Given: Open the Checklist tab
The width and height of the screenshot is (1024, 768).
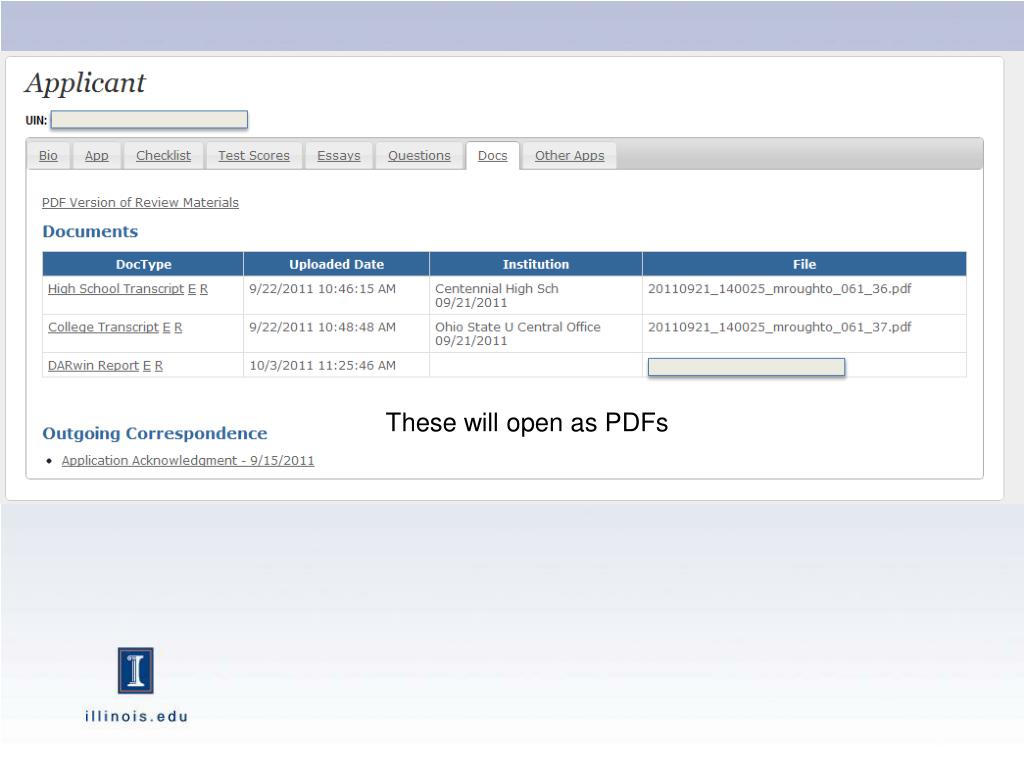Looking at the screenshot, I should 163,156.
